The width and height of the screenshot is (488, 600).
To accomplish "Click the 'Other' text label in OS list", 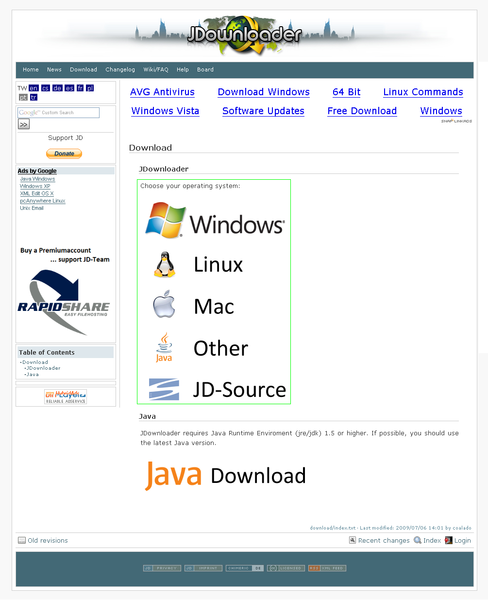I will click(x=221, y=348).
